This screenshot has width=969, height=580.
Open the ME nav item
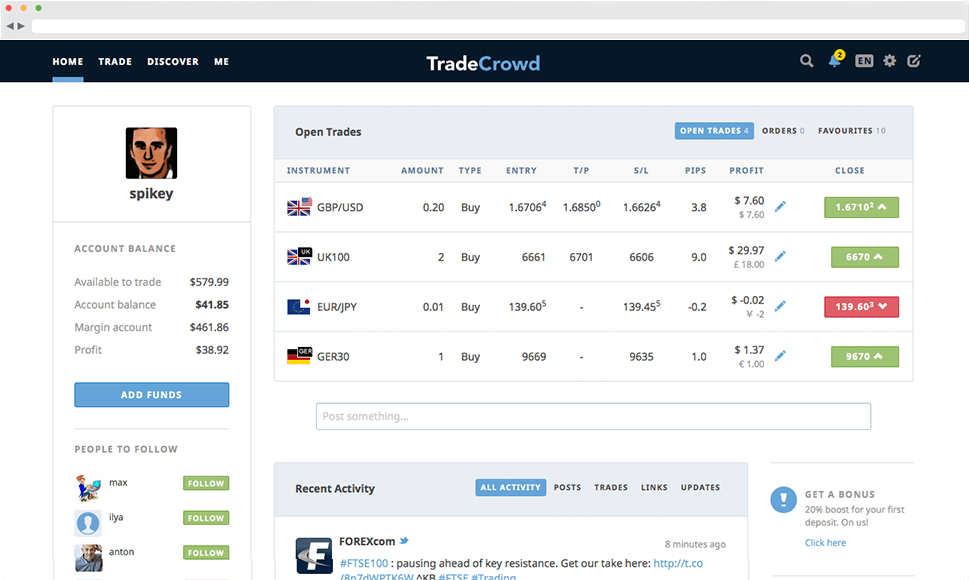(221, 62)
